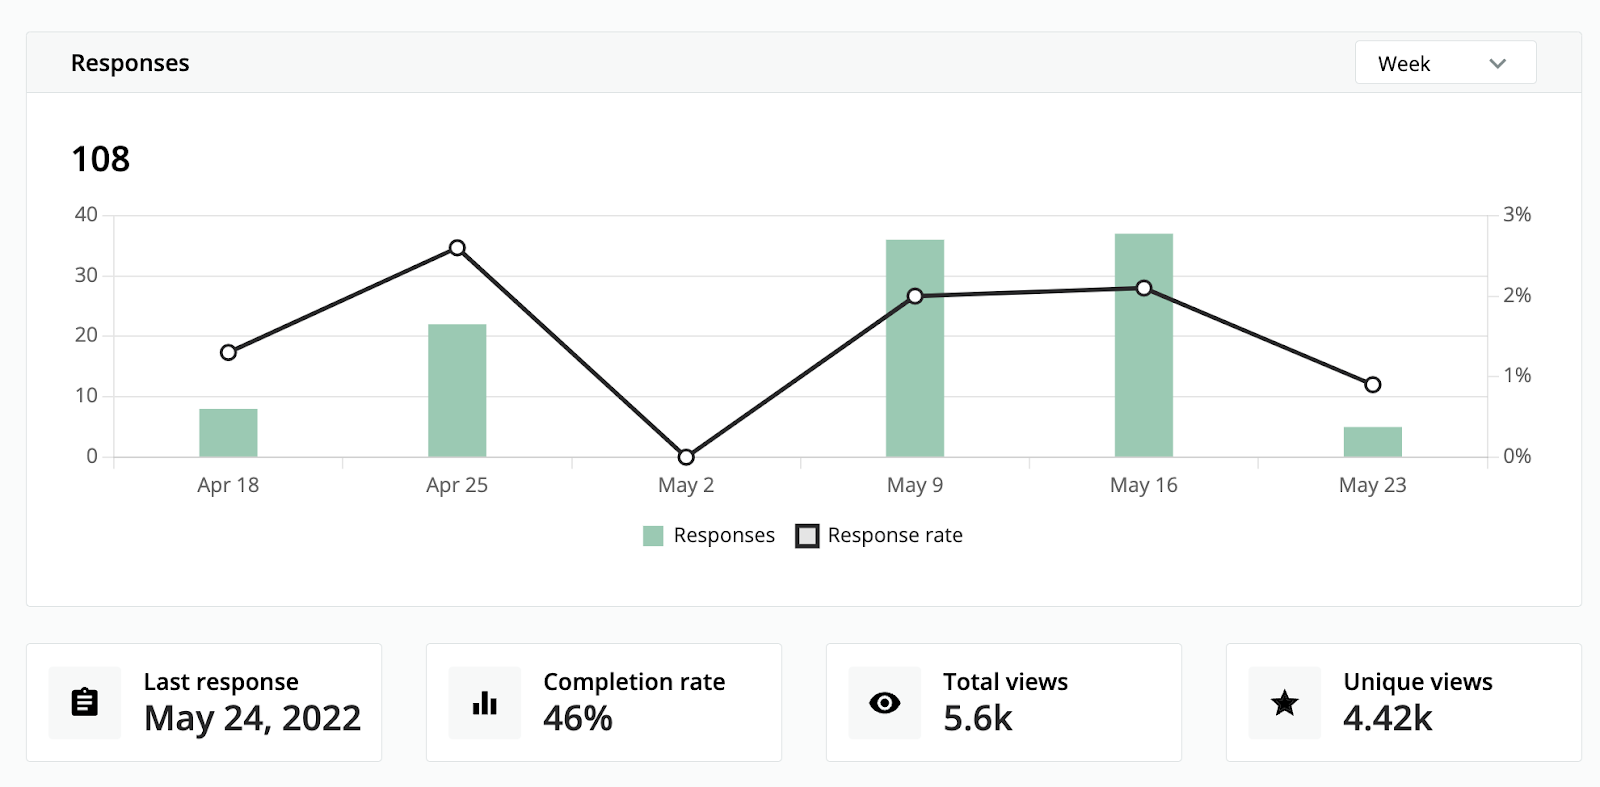Select the Apr 18 responses bar
Image resolution: width=1600 pixels, height=787 pixels.
point(228,433)
